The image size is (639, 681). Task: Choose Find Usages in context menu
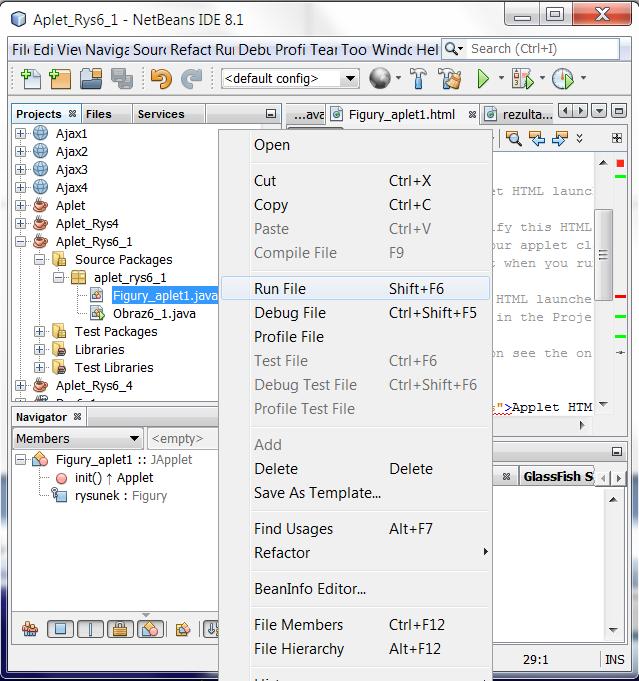click(x=355, y=529)
